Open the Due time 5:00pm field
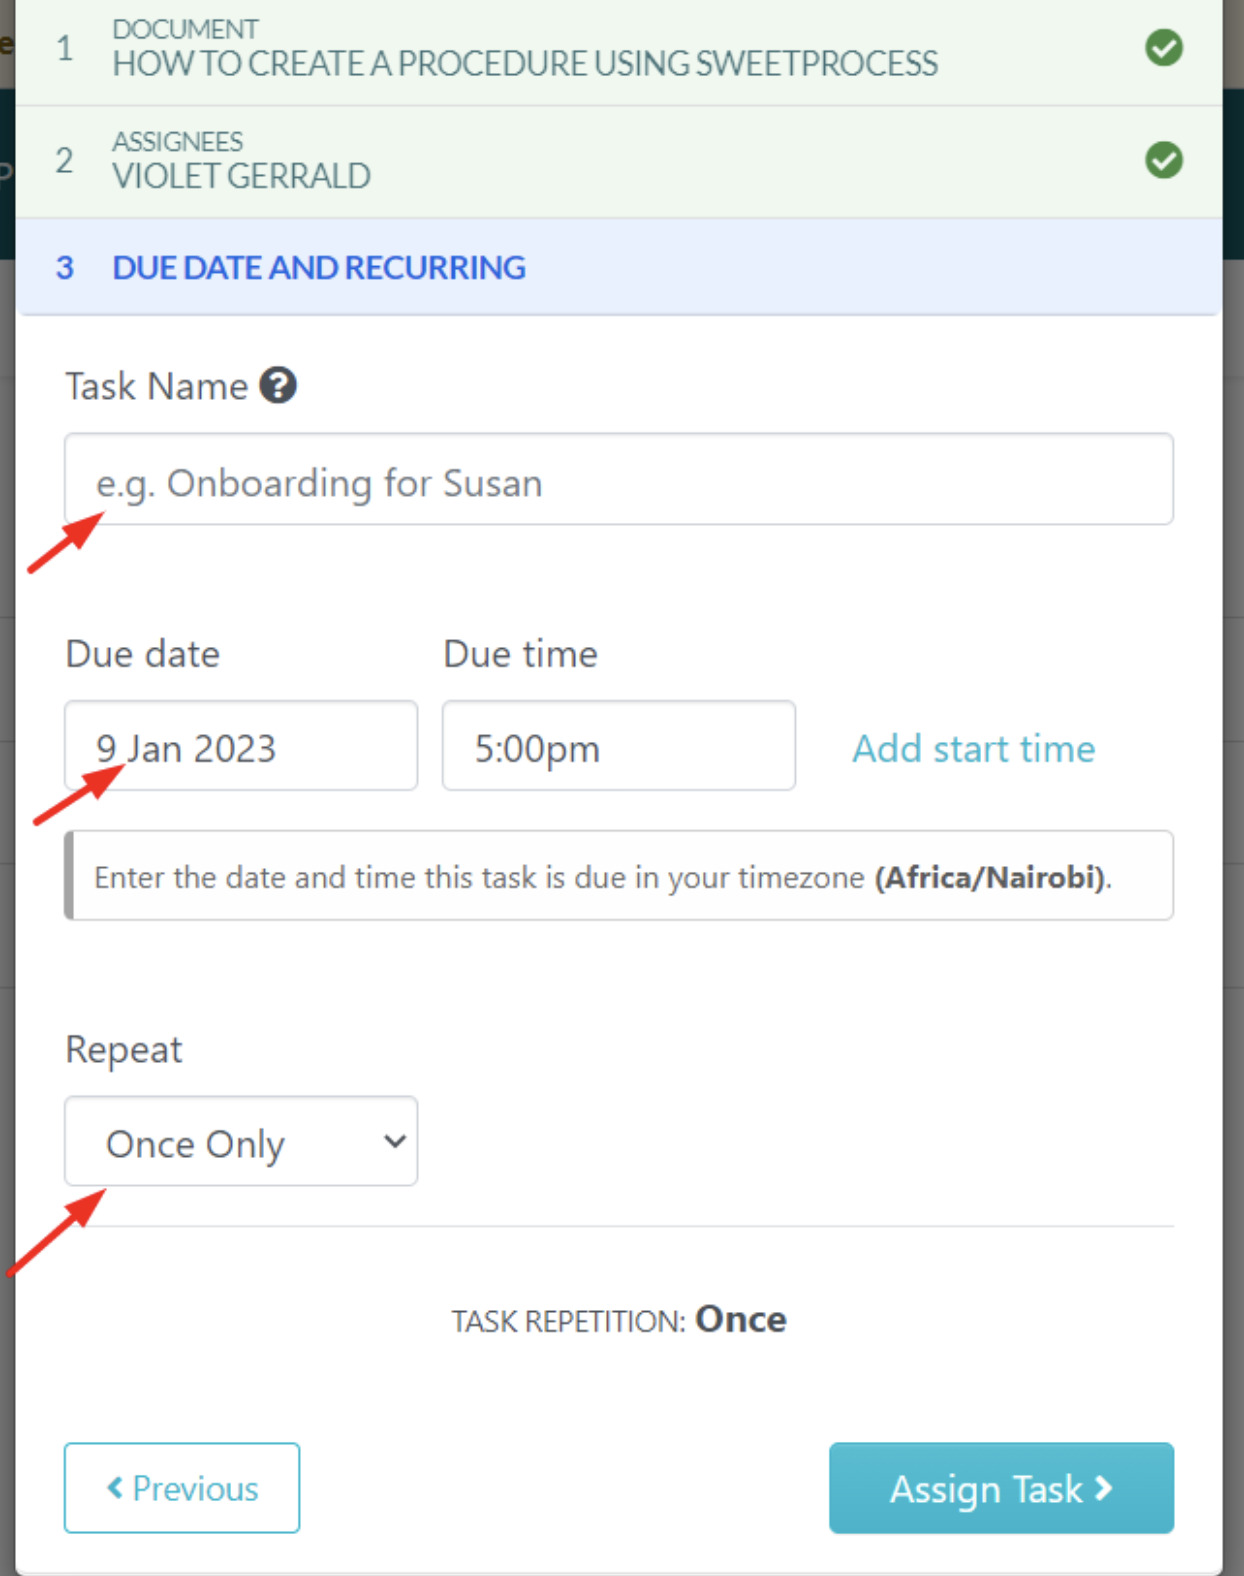 [618, 746]
